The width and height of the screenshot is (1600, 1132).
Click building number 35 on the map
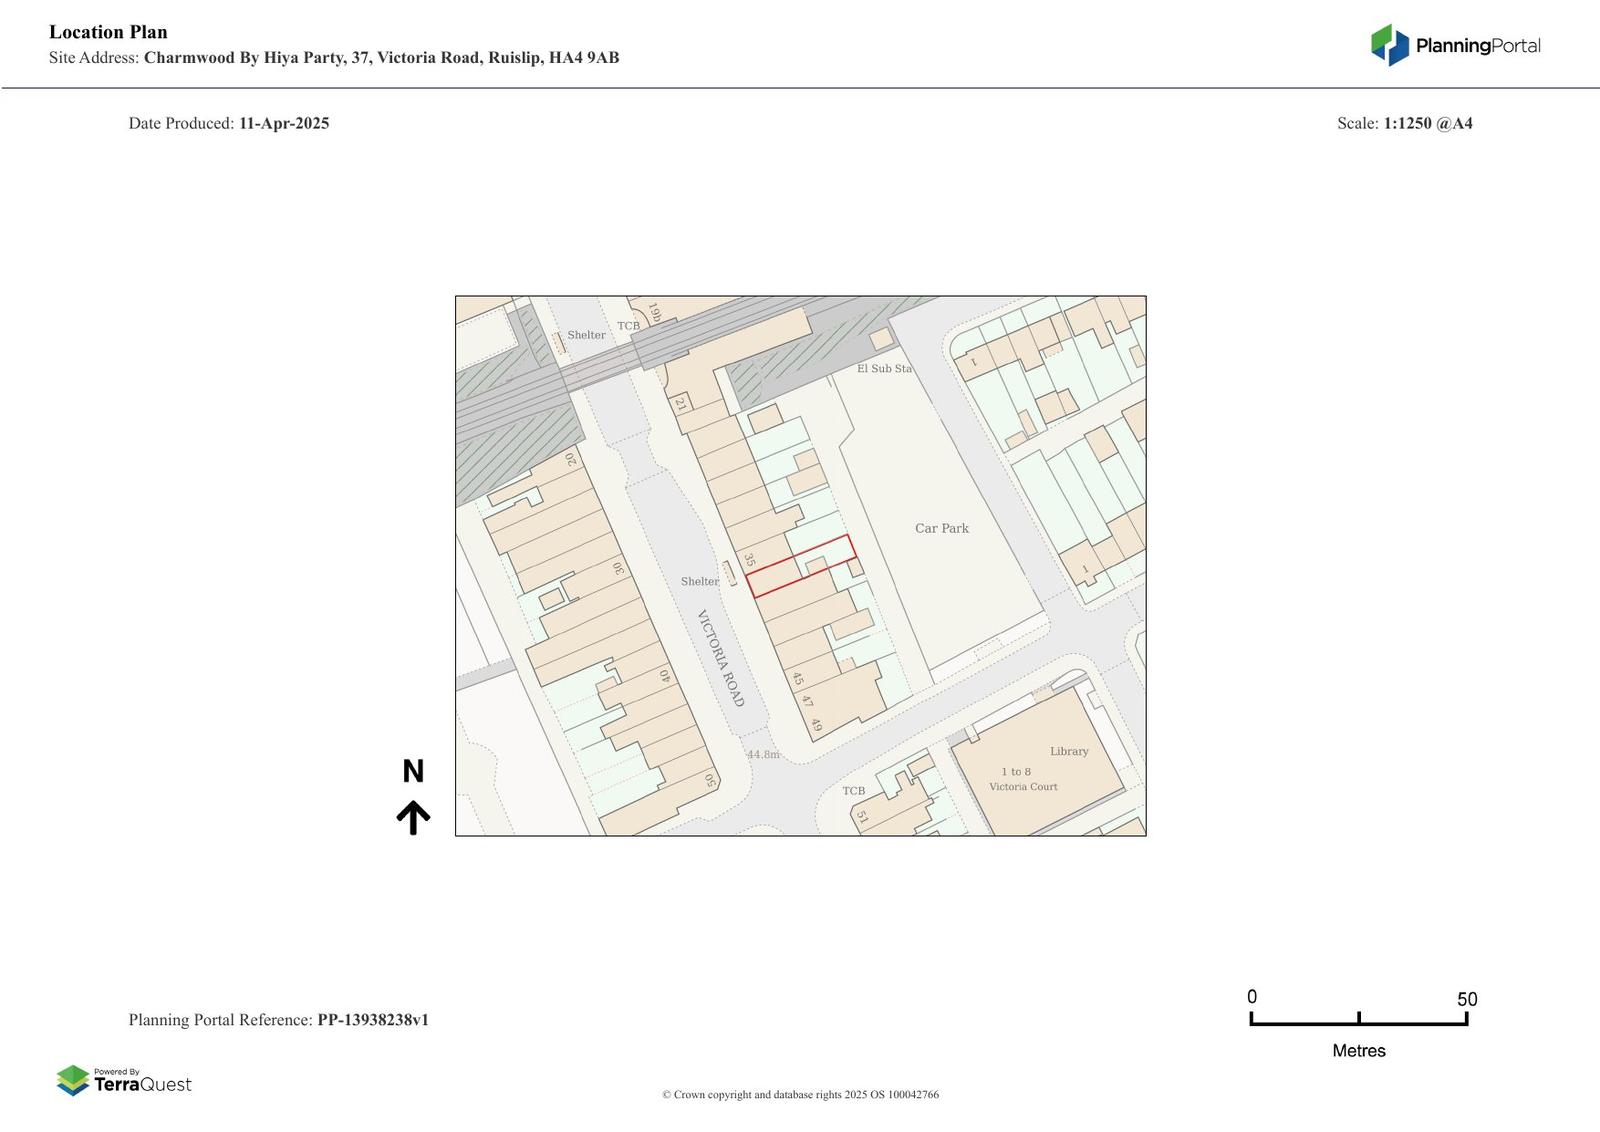click(x=750, y=560)
